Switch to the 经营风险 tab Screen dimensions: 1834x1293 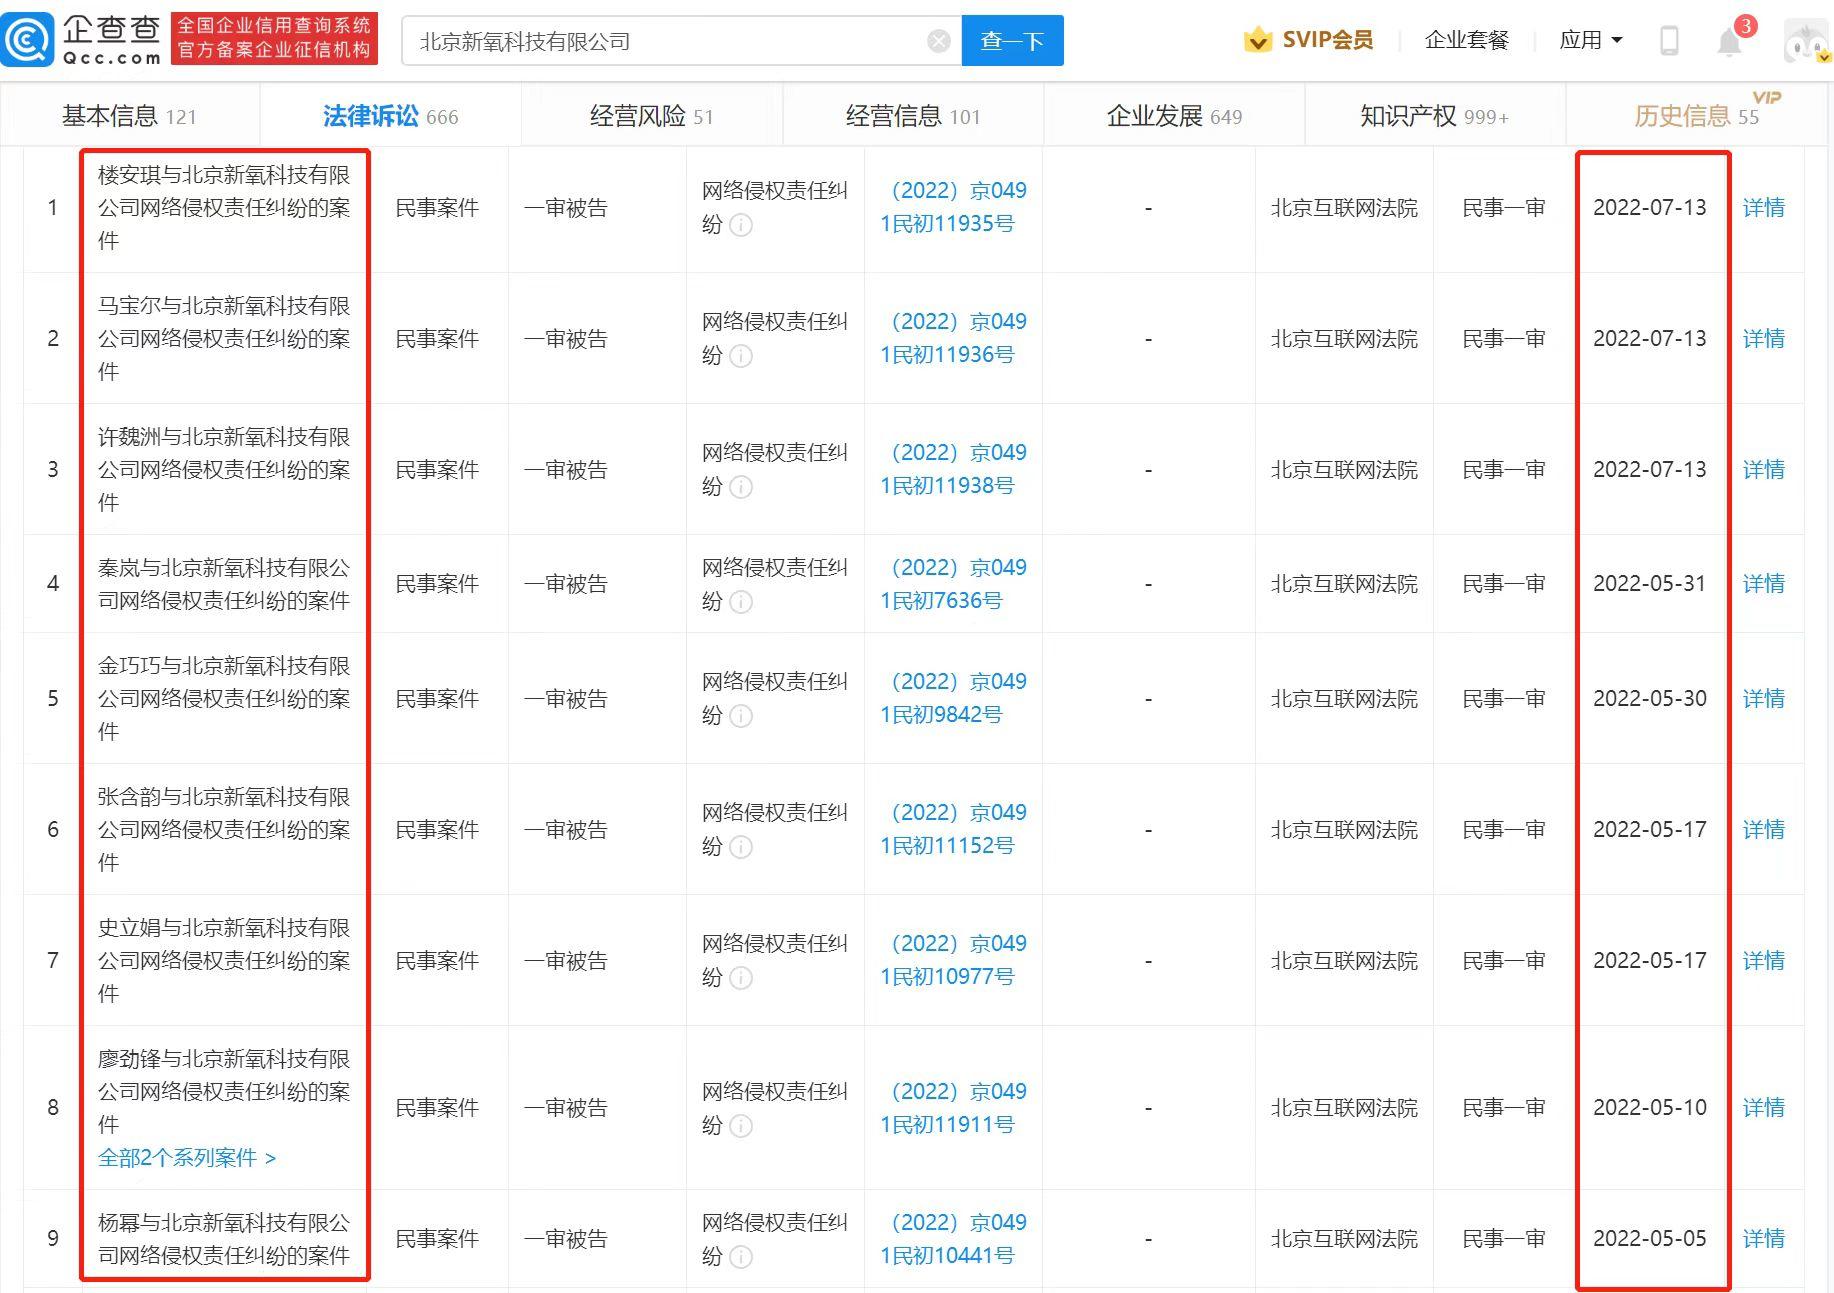pos(651,116)
